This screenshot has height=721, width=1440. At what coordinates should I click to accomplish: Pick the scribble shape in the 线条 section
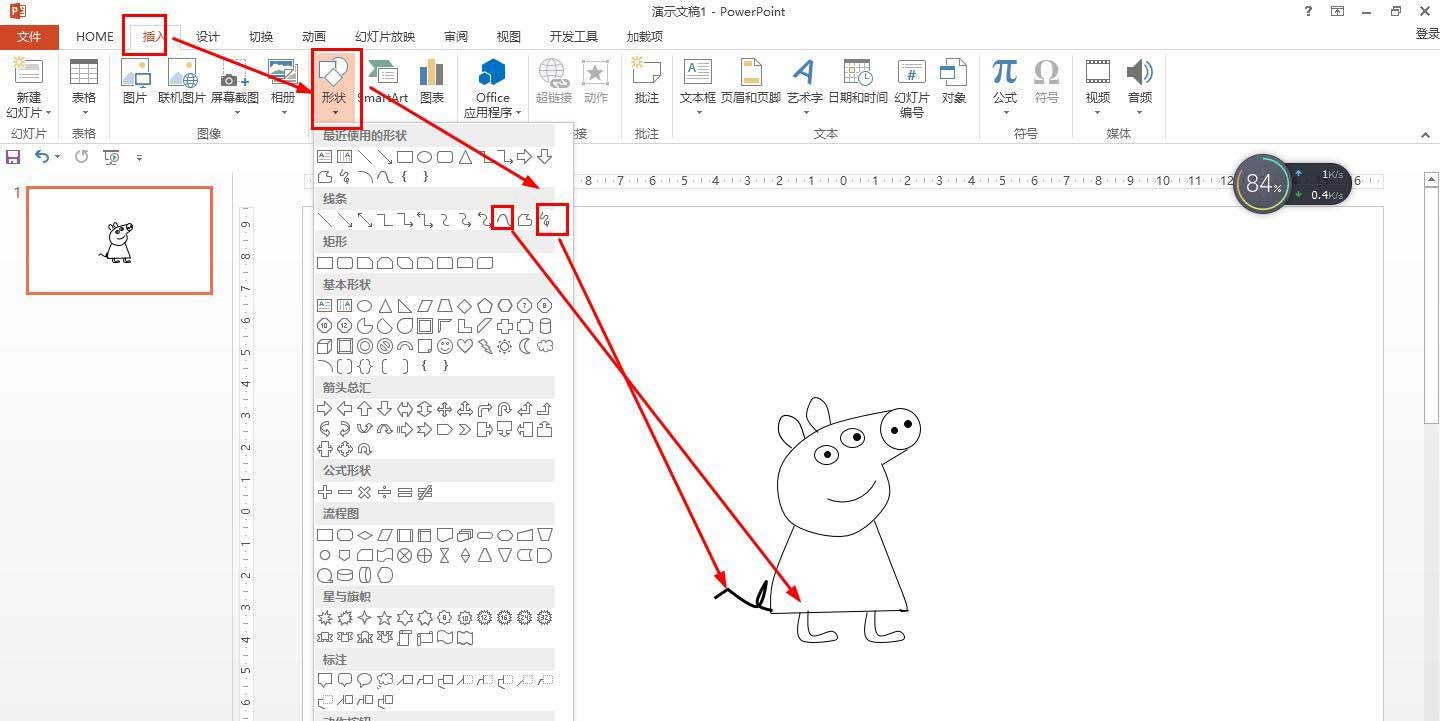coord(545,220)
